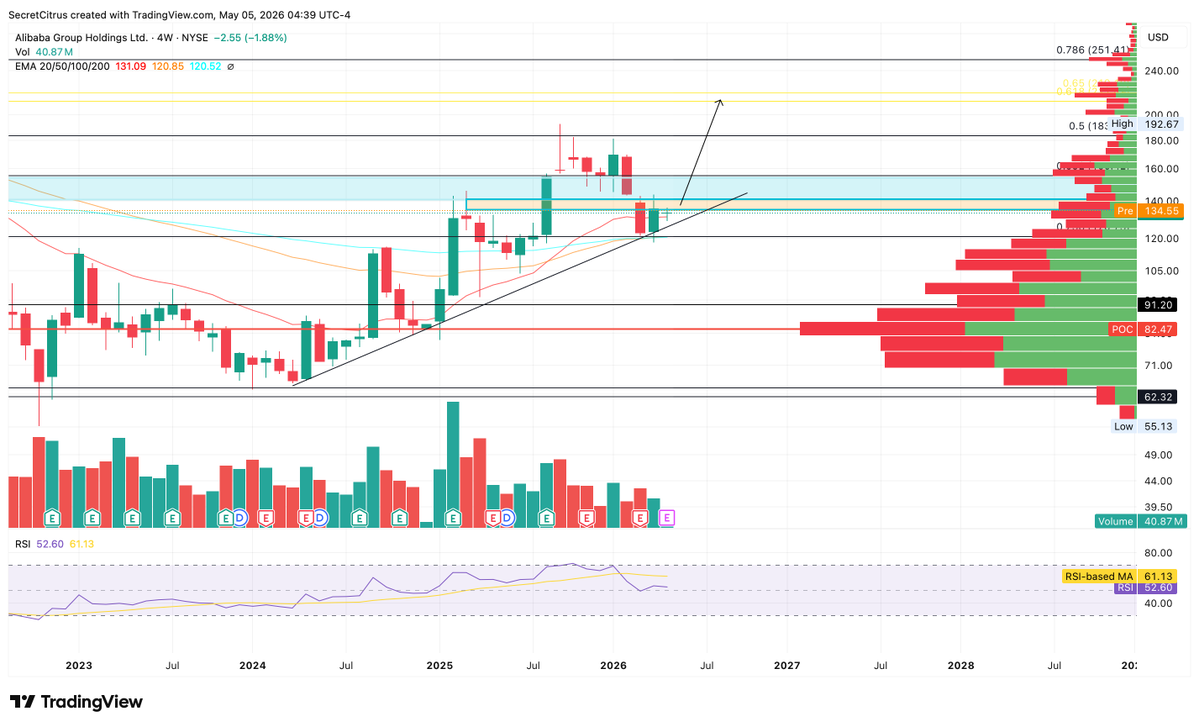Click the Volume 40.87 M axis label
Image resolution: width=1199 pixels, height=727 pixels.
click(1140, 521)
